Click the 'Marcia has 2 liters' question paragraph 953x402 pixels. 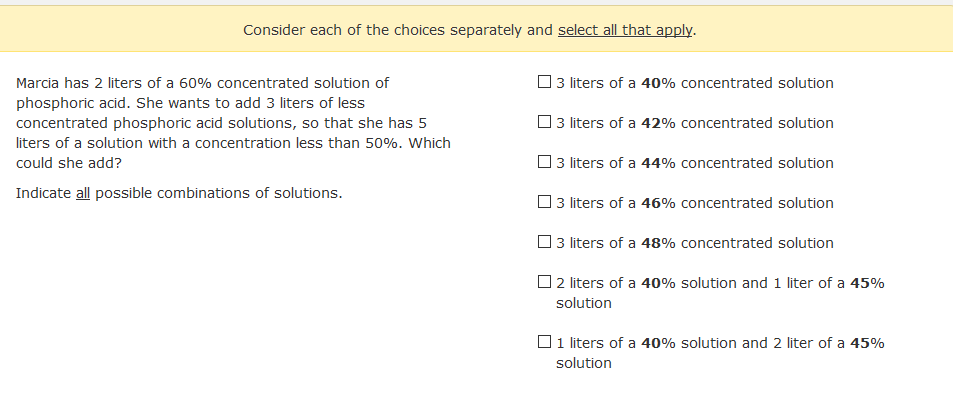coord(233,123)
